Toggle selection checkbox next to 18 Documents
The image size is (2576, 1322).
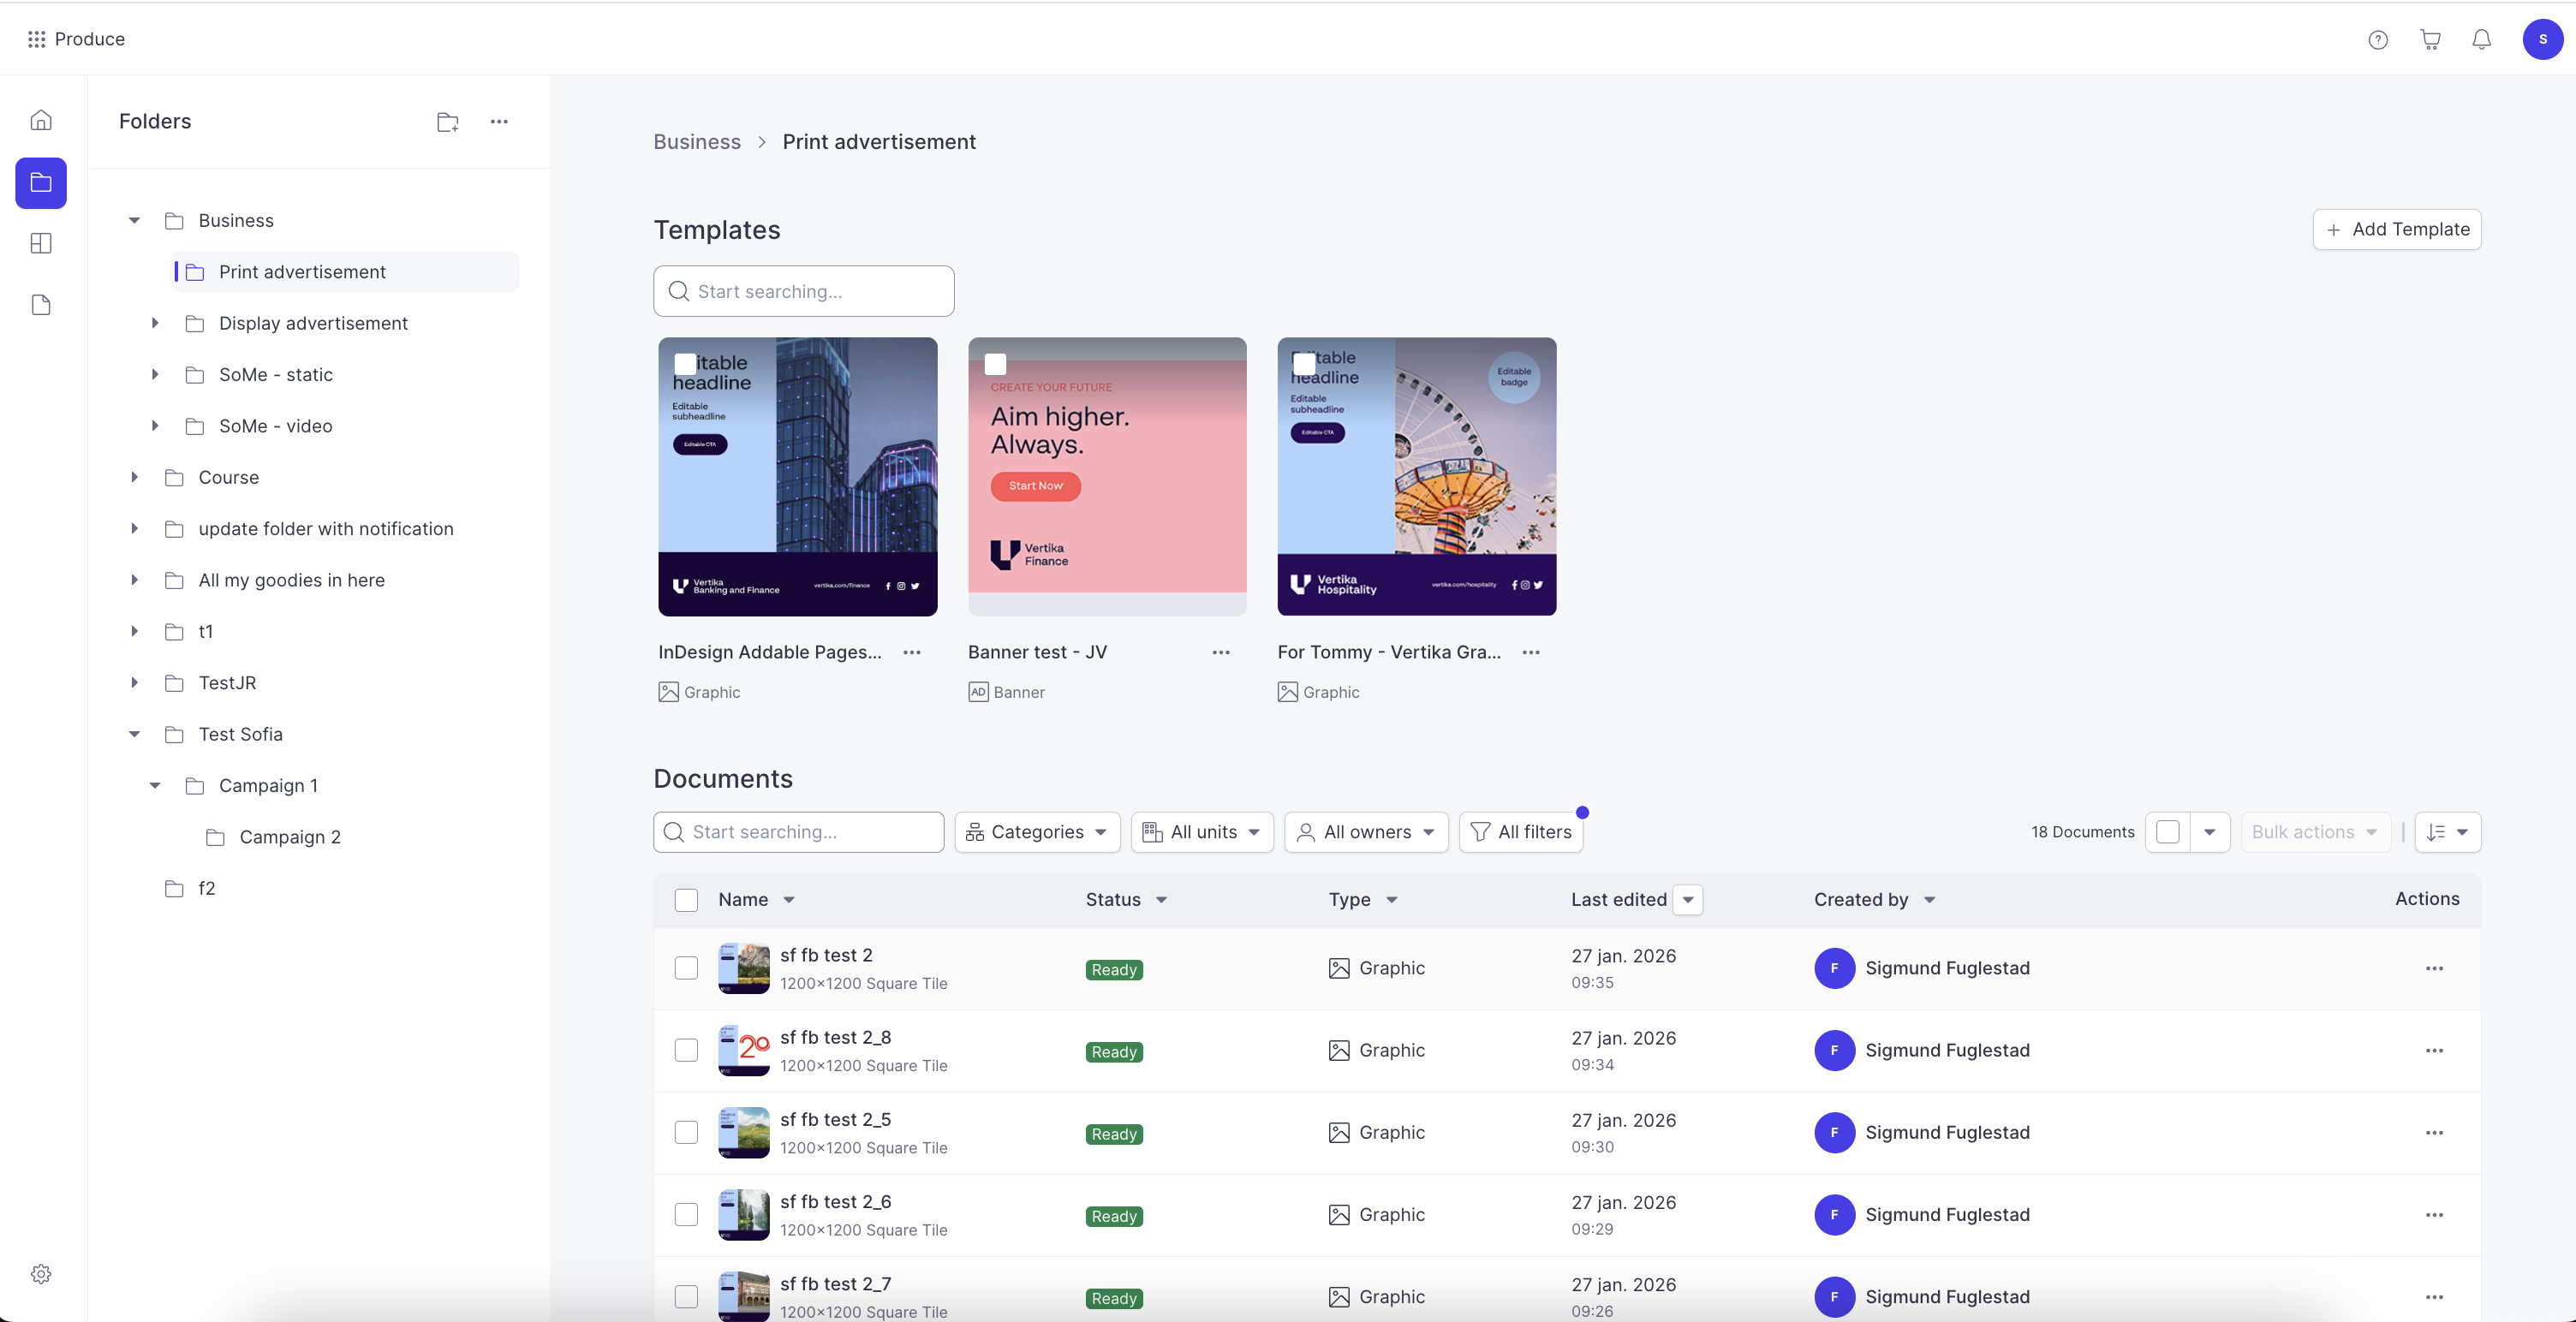[2168, 832]
